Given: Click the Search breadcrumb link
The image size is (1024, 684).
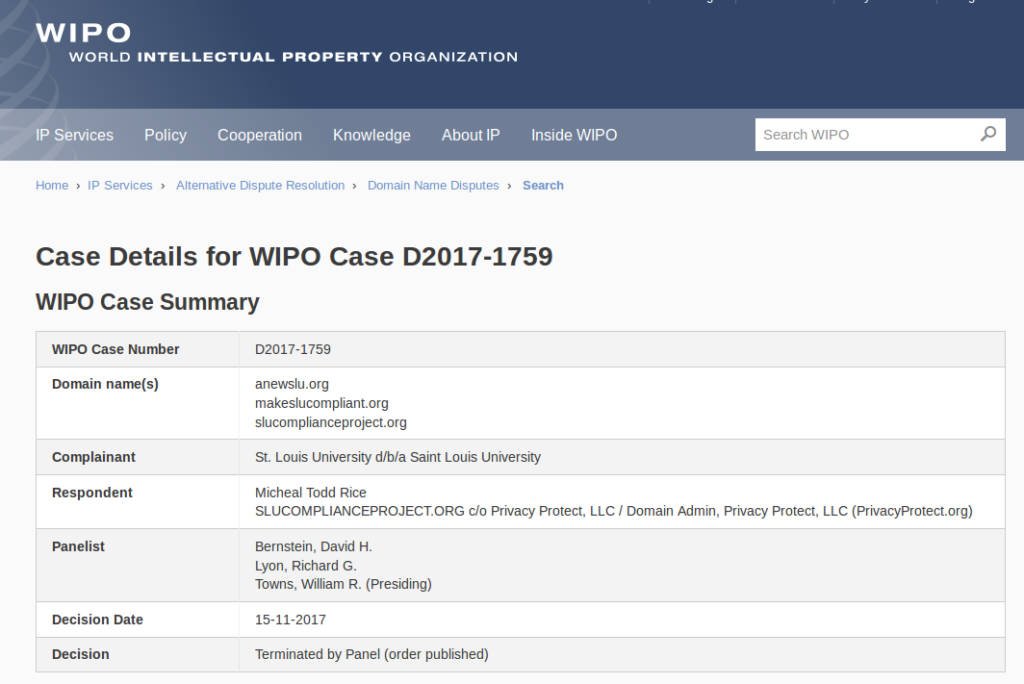Looking at the screenshot, I should click(543, 185).
